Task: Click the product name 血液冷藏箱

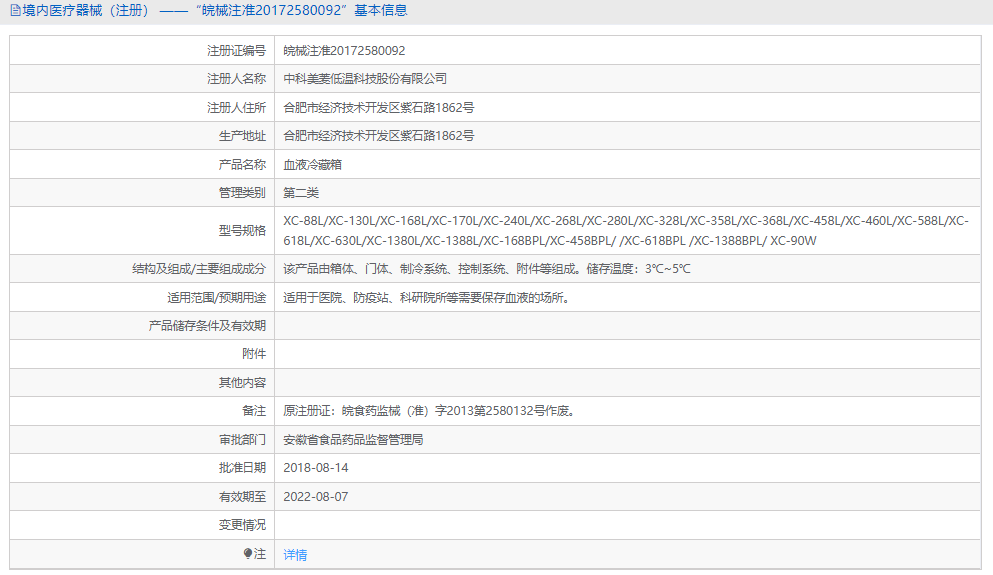Action: [312, 165]
